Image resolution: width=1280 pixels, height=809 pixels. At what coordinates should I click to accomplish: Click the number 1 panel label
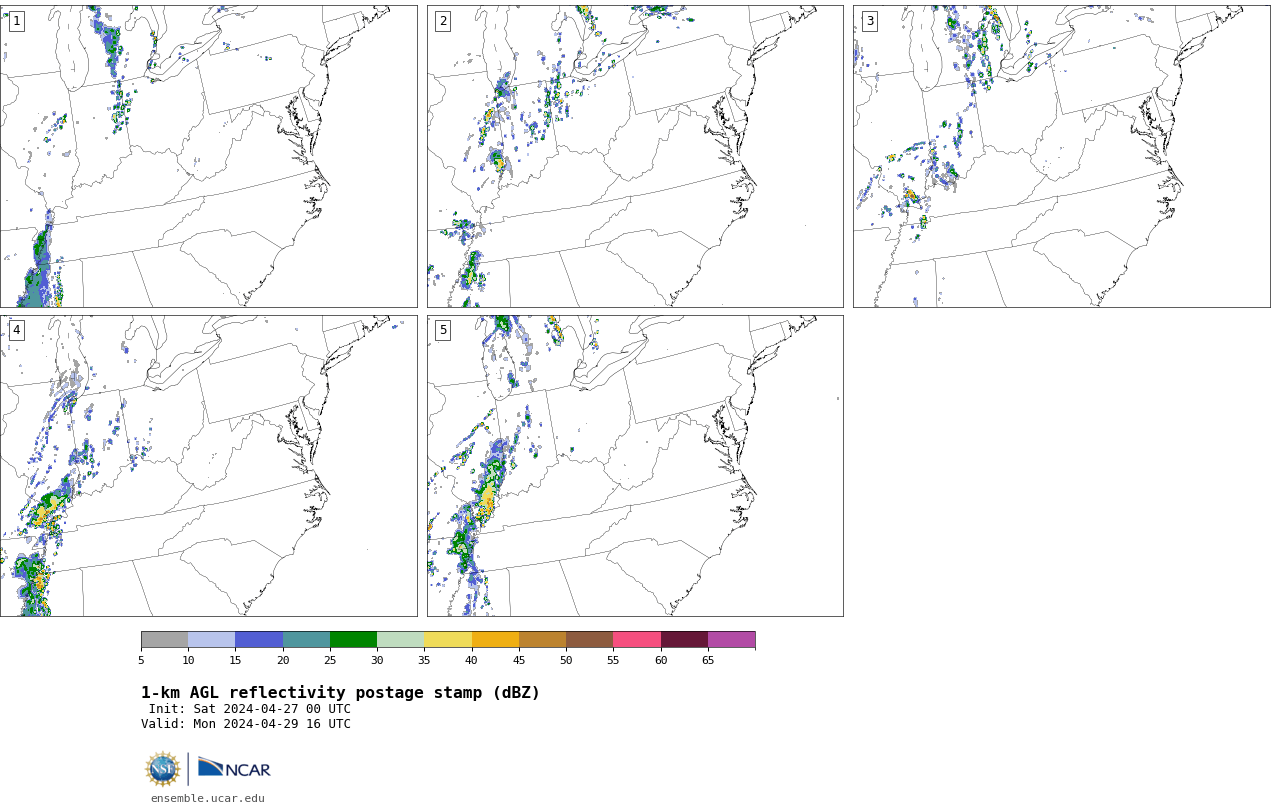pos(16,21)
